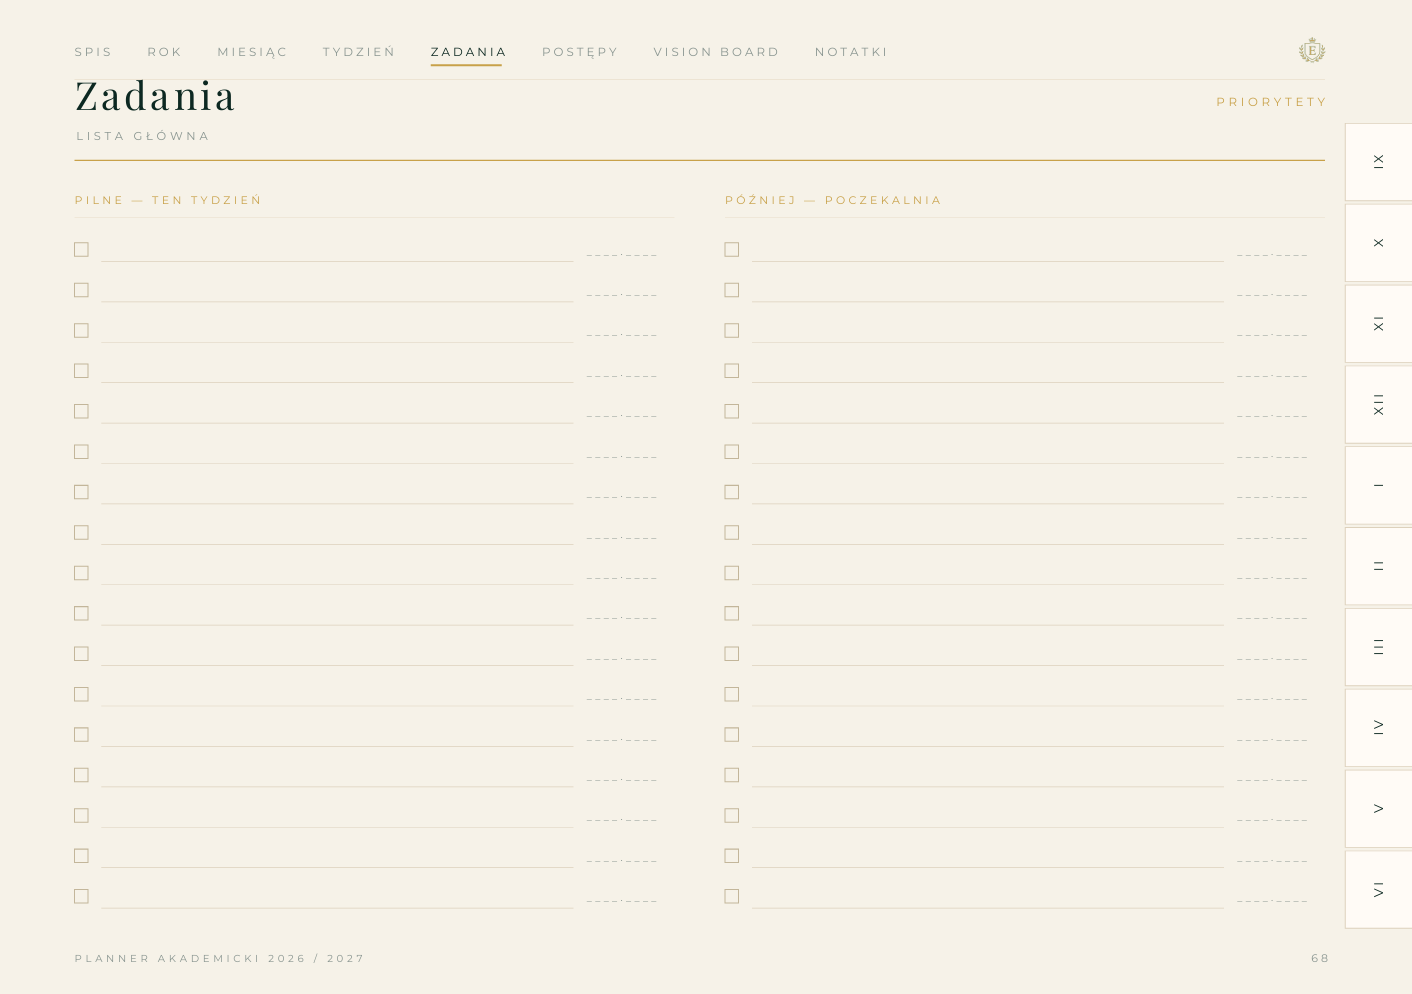Jump to month V side tab
This screenshot has height=994, width=1412.
click(1379, 808)
